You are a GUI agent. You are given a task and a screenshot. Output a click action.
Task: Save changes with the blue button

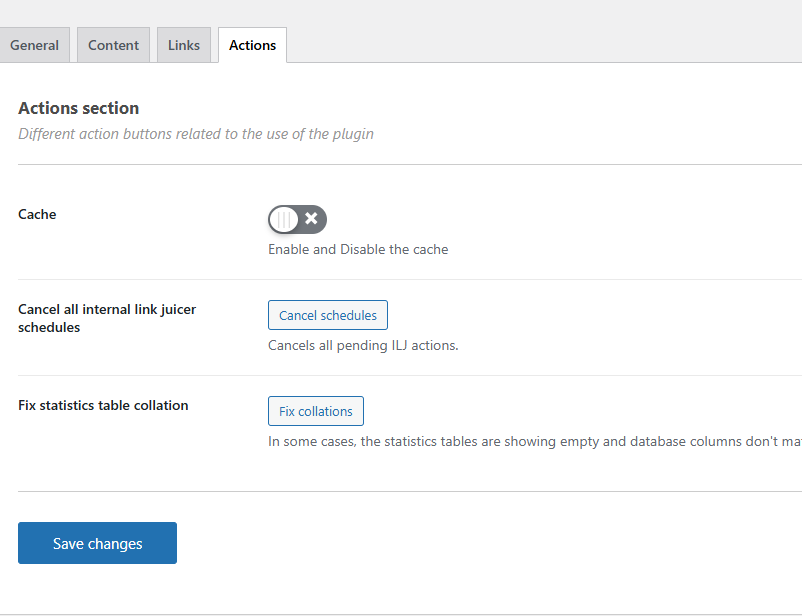click(x=97, y=543)
